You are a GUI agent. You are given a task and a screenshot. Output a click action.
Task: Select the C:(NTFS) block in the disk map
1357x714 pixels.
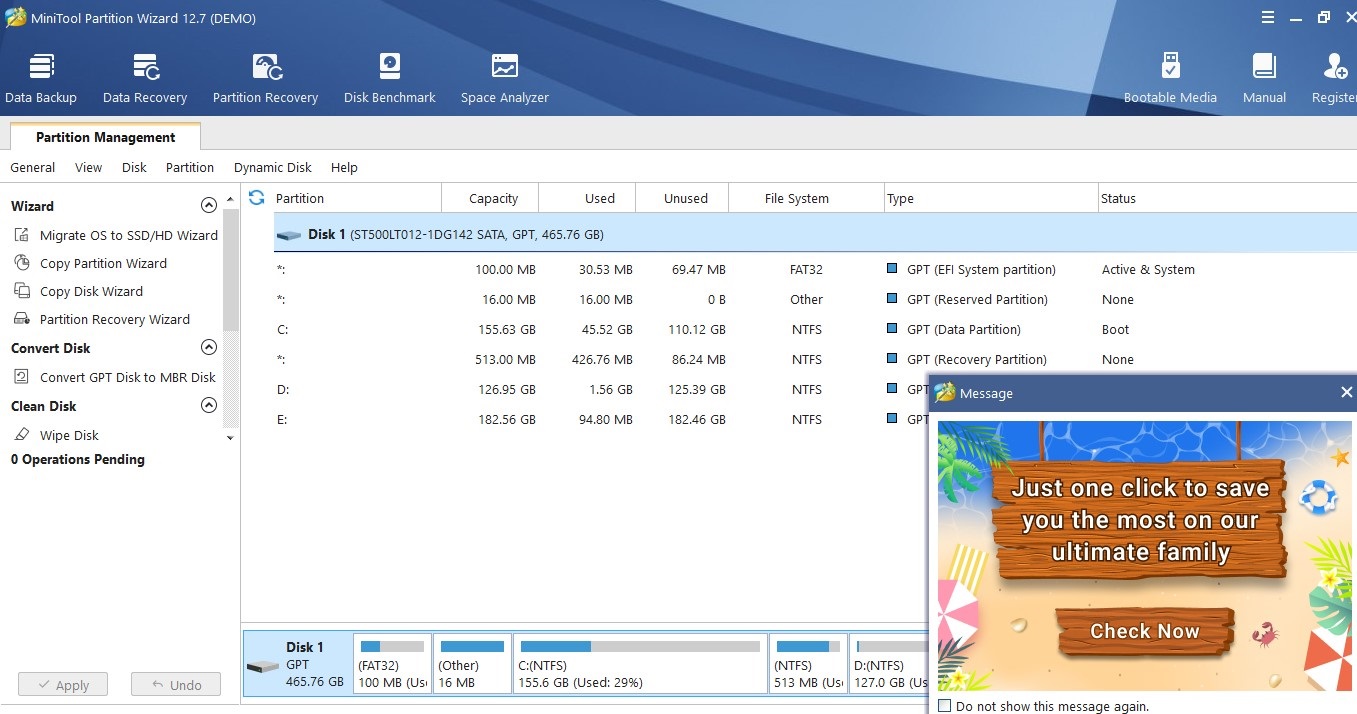[640, 664]
